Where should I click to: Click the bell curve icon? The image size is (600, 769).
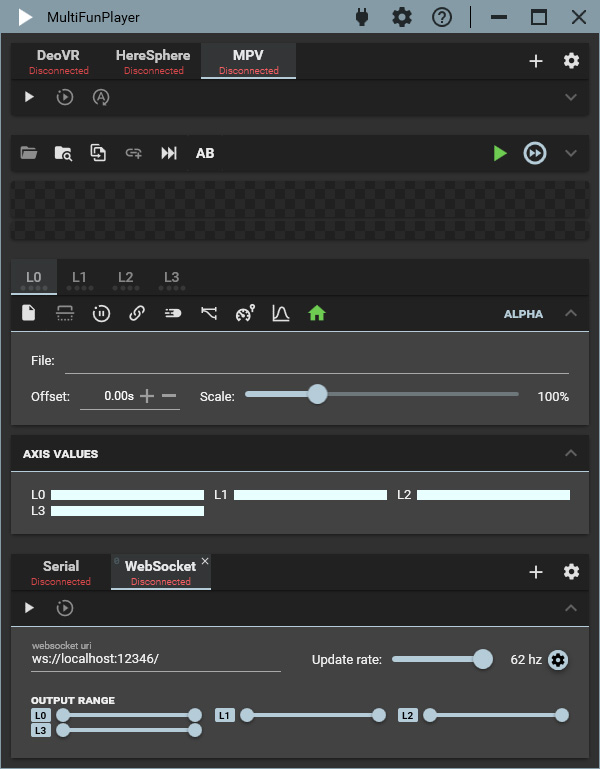click(281, 313)
